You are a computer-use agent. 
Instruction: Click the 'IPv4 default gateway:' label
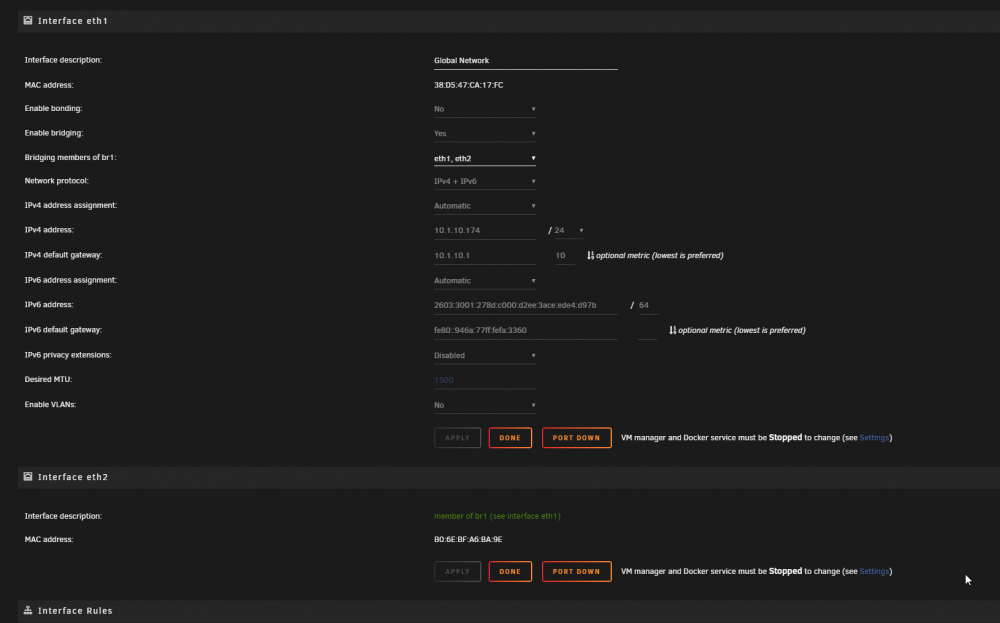pyautogui.click(x=63, y=254)
